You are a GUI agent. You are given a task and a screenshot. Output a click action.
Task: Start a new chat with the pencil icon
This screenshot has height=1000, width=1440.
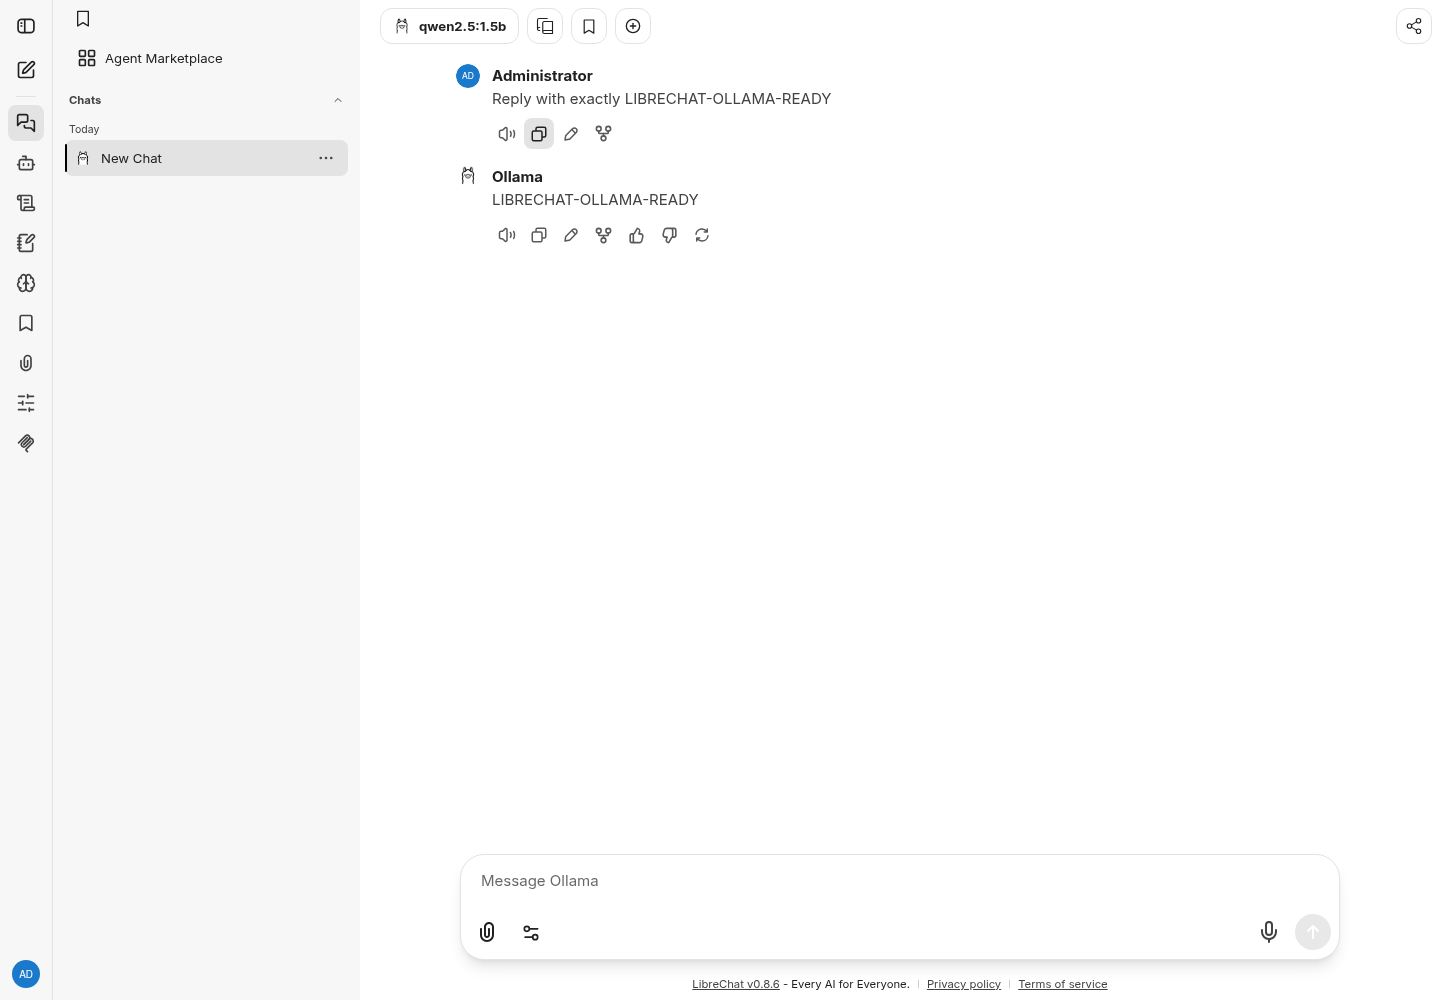tap(26, 70)
